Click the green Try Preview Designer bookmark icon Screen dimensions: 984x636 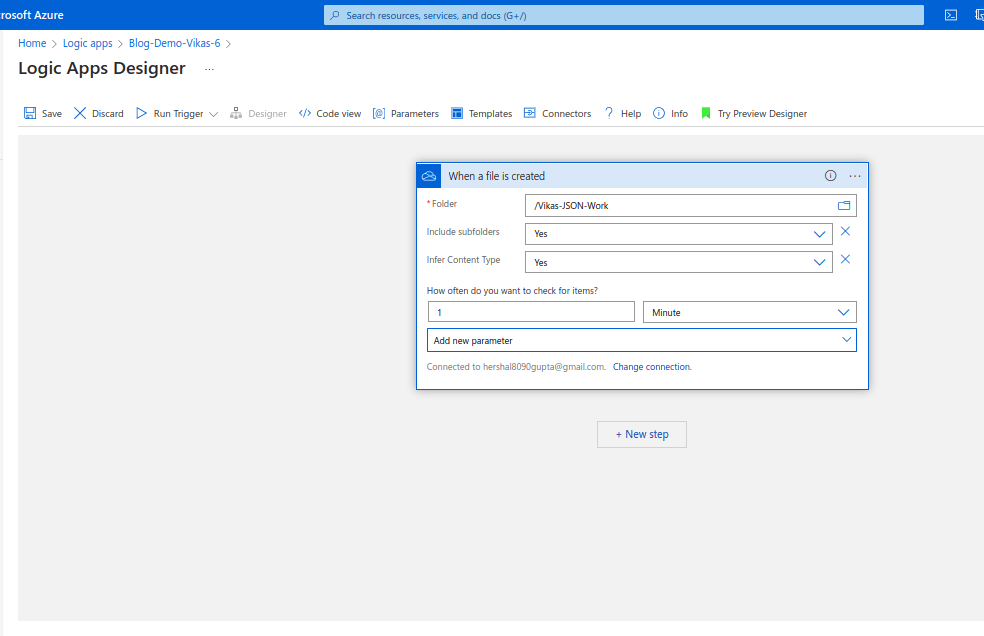tap(706, 113)
